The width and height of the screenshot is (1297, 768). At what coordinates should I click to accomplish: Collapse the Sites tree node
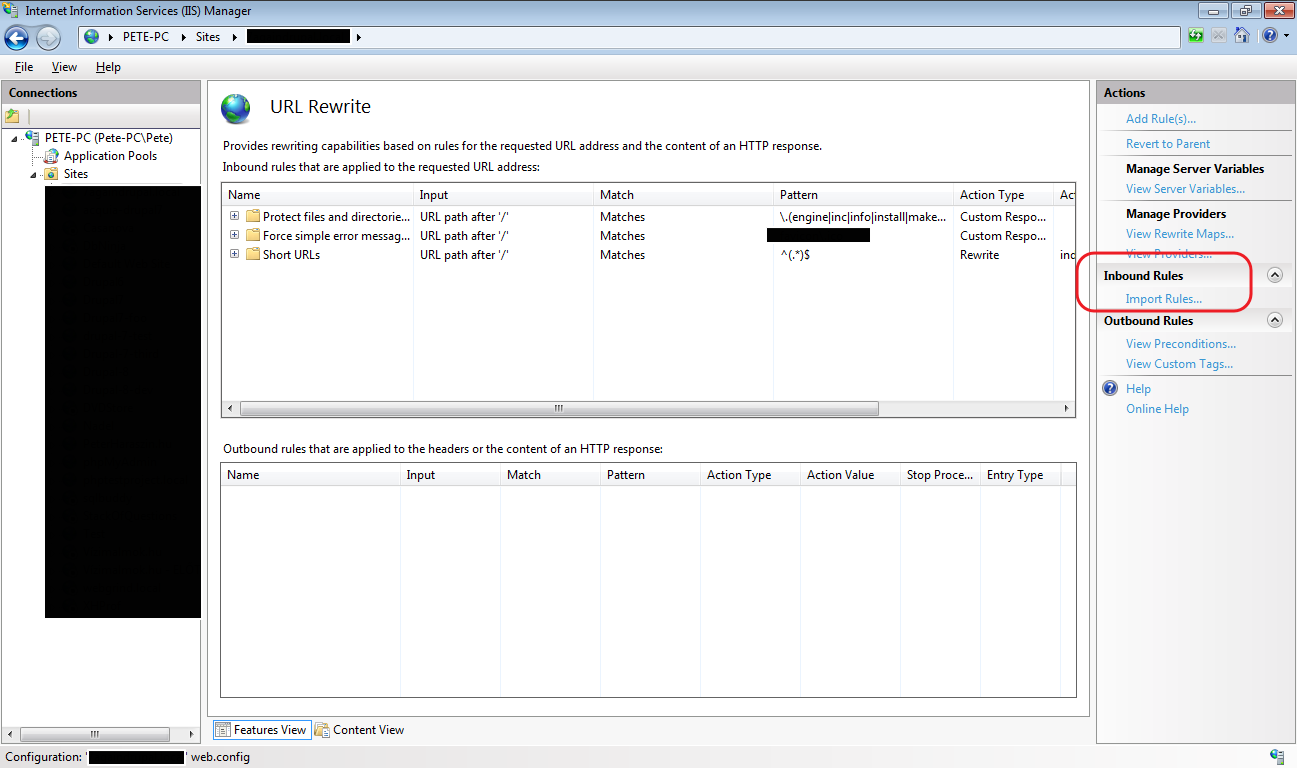(35, 175)
